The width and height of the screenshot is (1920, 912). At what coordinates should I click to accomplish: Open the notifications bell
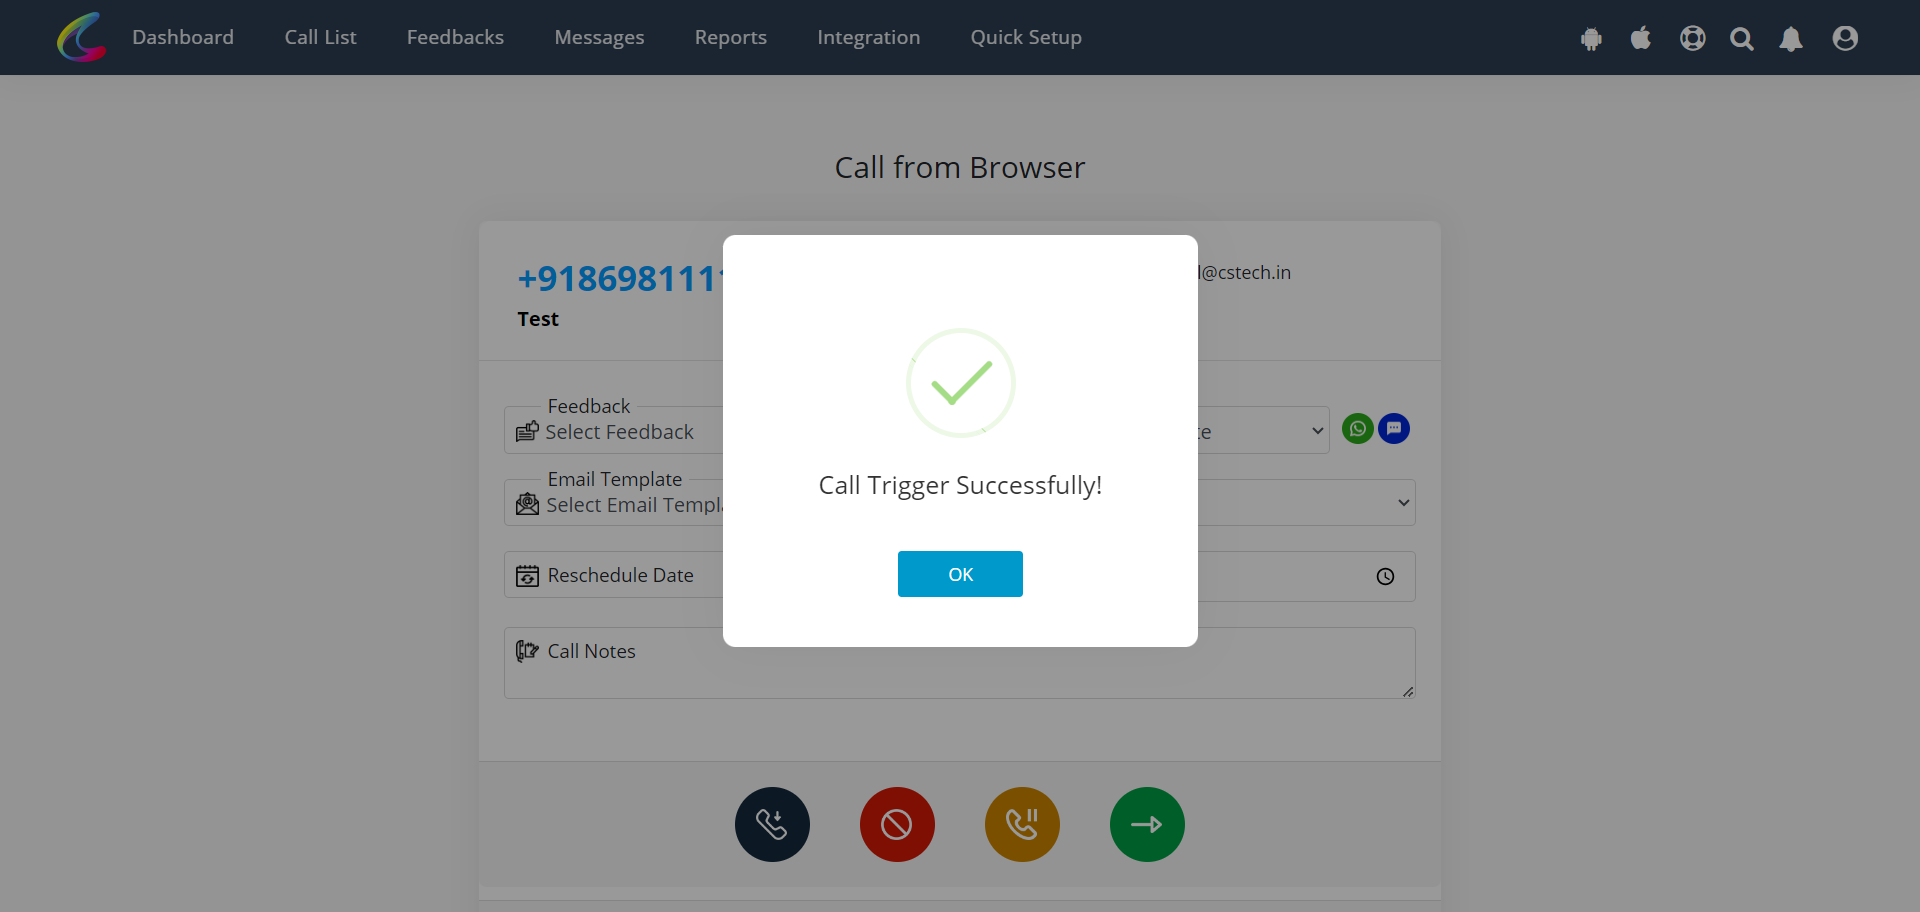click(x=1791, y=38)
